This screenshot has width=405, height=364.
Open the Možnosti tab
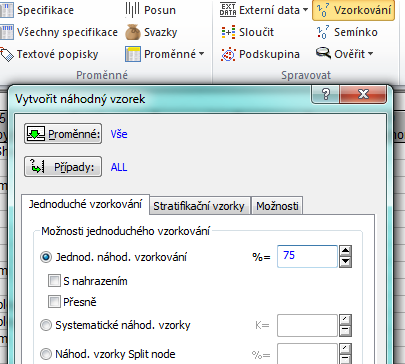tap(277, 206)
